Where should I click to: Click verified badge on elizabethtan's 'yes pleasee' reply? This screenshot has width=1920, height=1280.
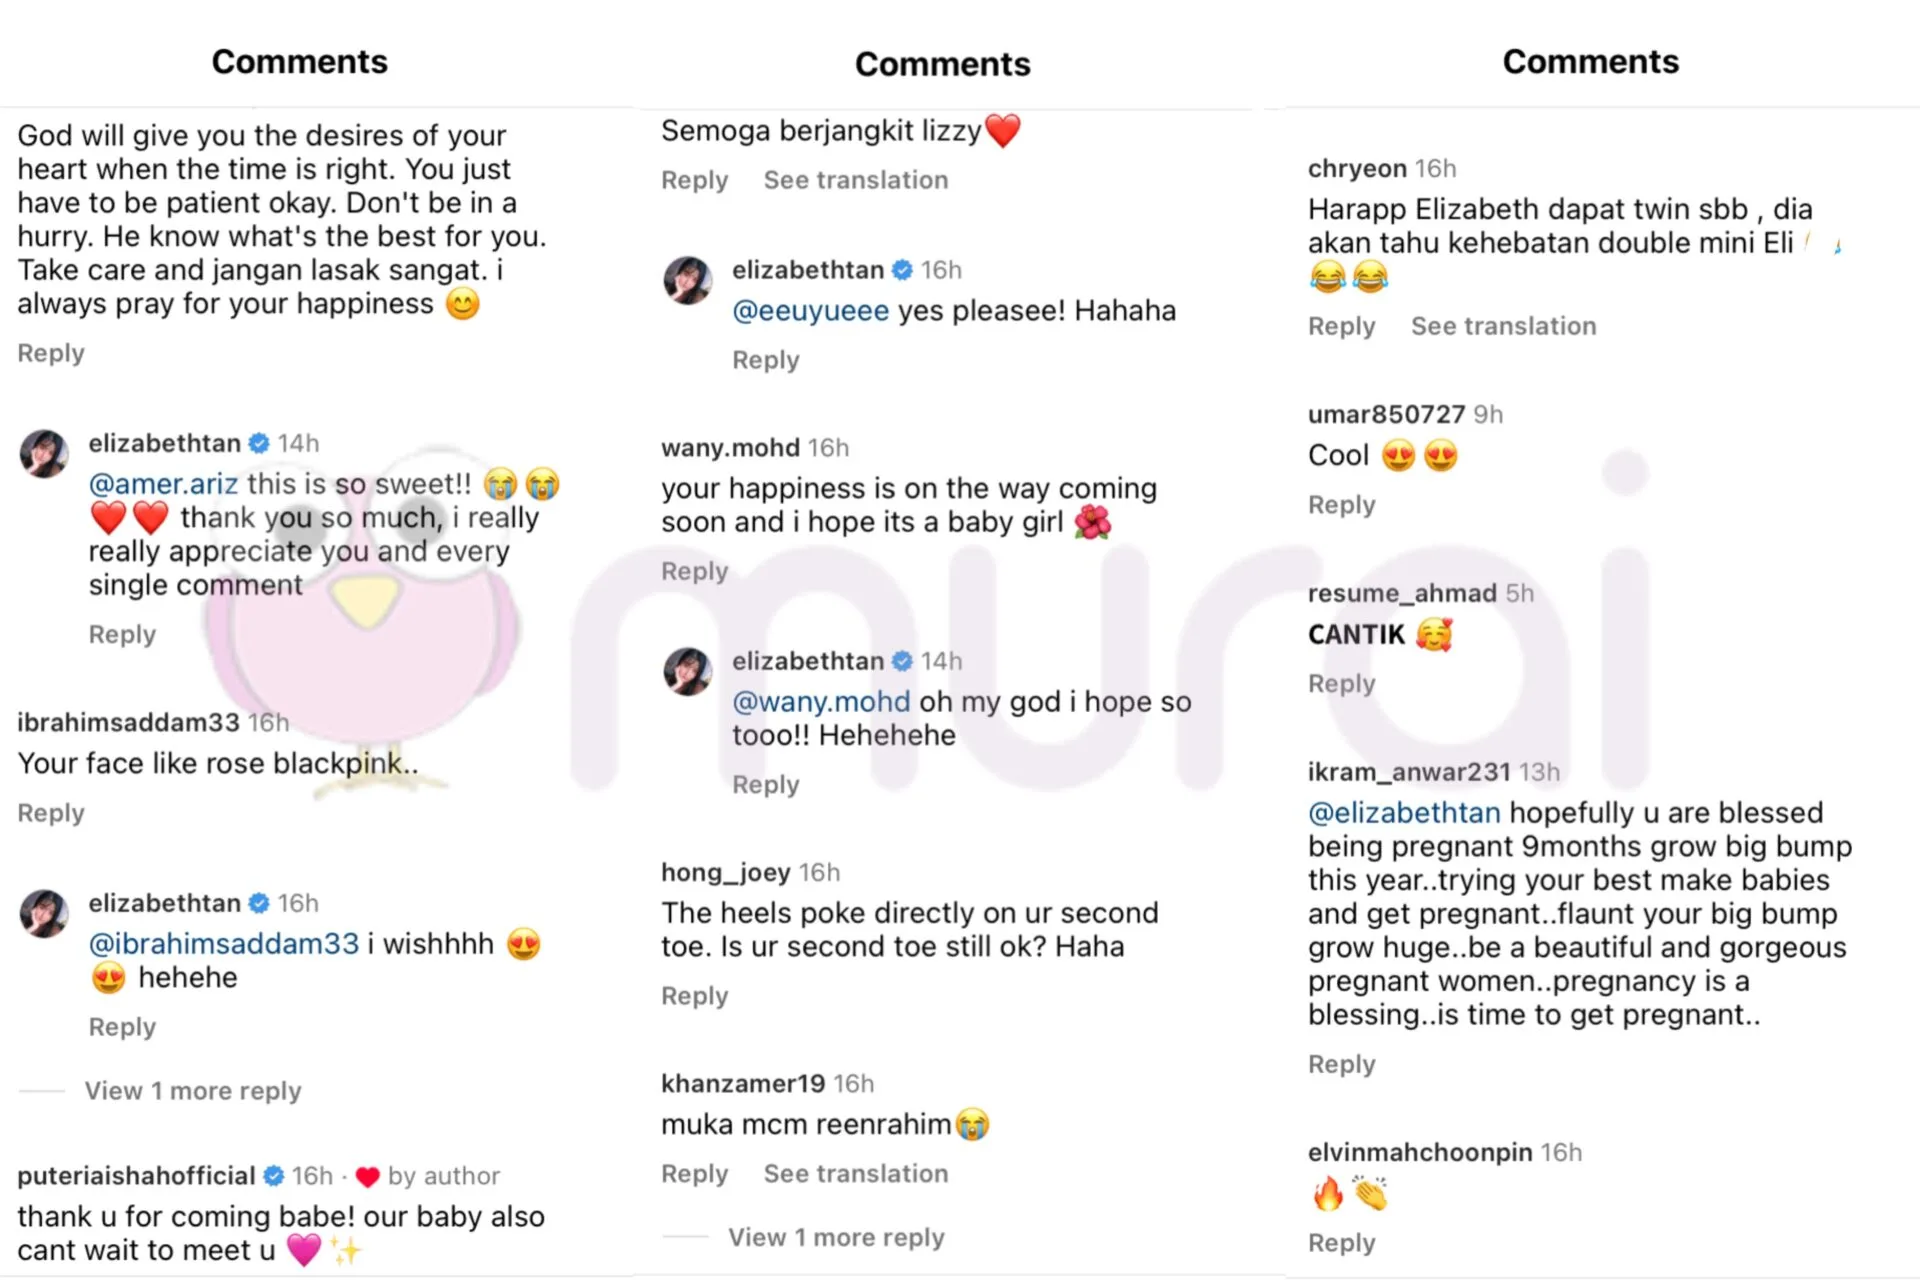pyautogui.click(x=902, y=270)
